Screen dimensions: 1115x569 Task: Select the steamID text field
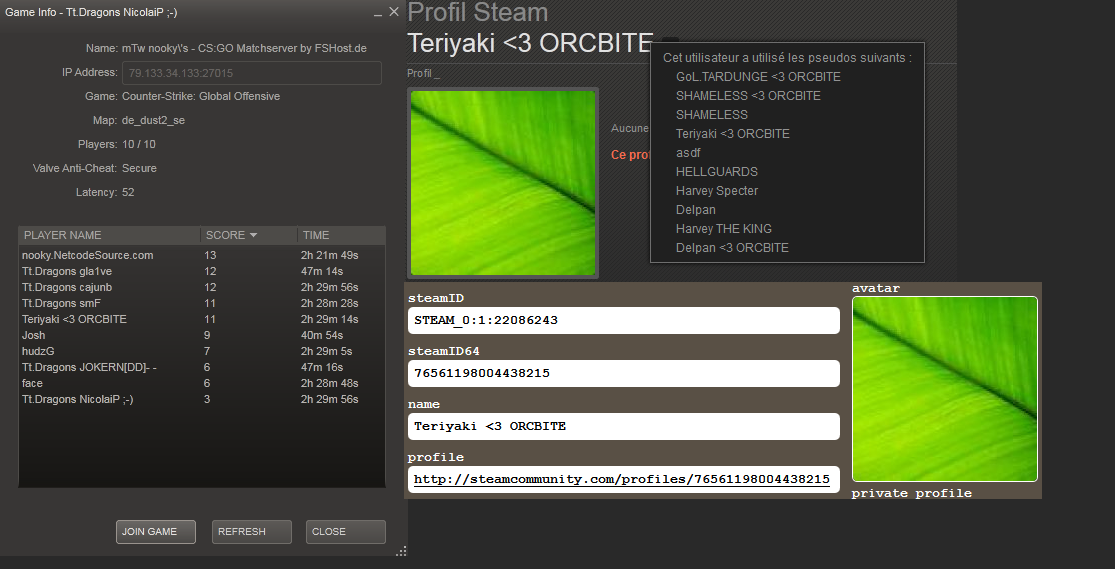(624, 320)
